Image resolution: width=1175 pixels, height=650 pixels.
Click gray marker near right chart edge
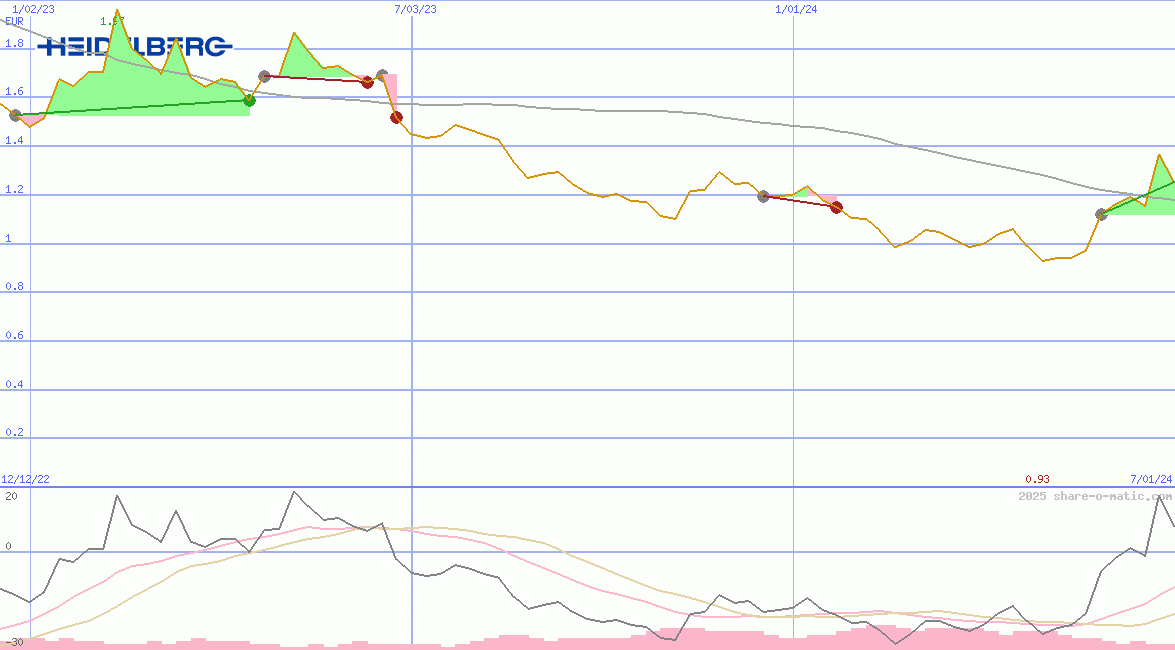[x=1101, y=214]
